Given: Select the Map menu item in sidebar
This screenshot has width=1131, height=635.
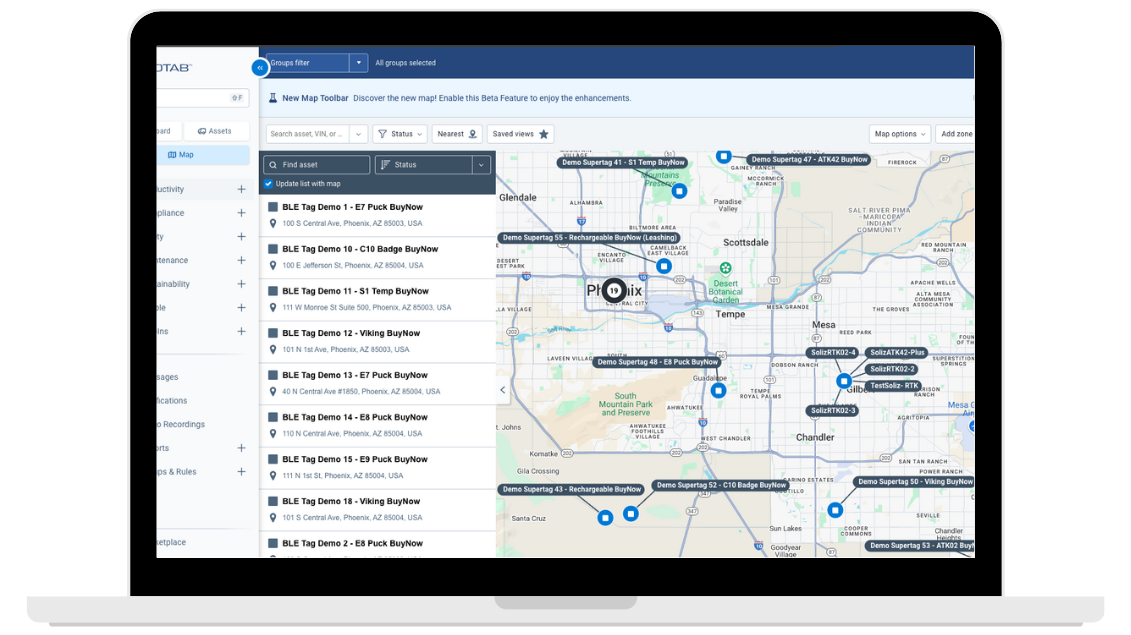Looking at the screenshot, I should [181, 155].
